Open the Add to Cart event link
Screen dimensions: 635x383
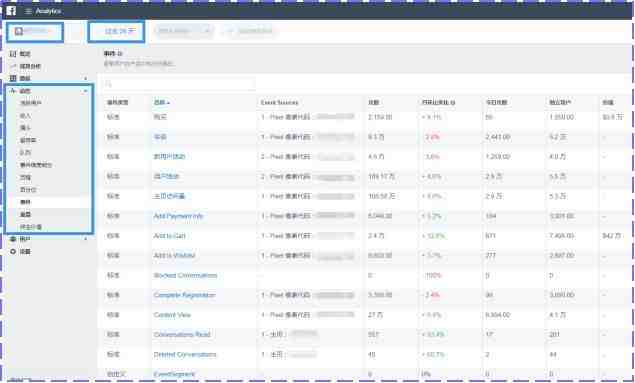(x=169, y=236)
